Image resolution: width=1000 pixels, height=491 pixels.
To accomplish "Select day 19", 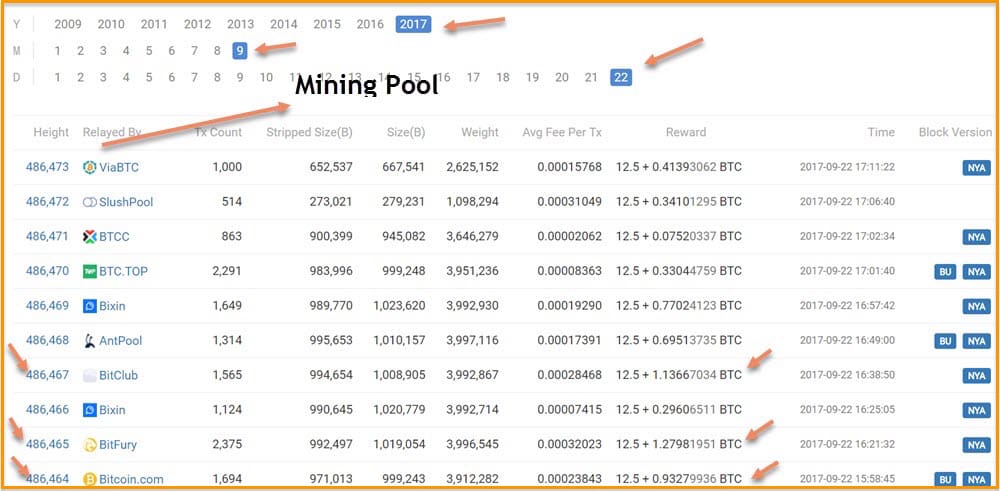I will coord(532,77).
